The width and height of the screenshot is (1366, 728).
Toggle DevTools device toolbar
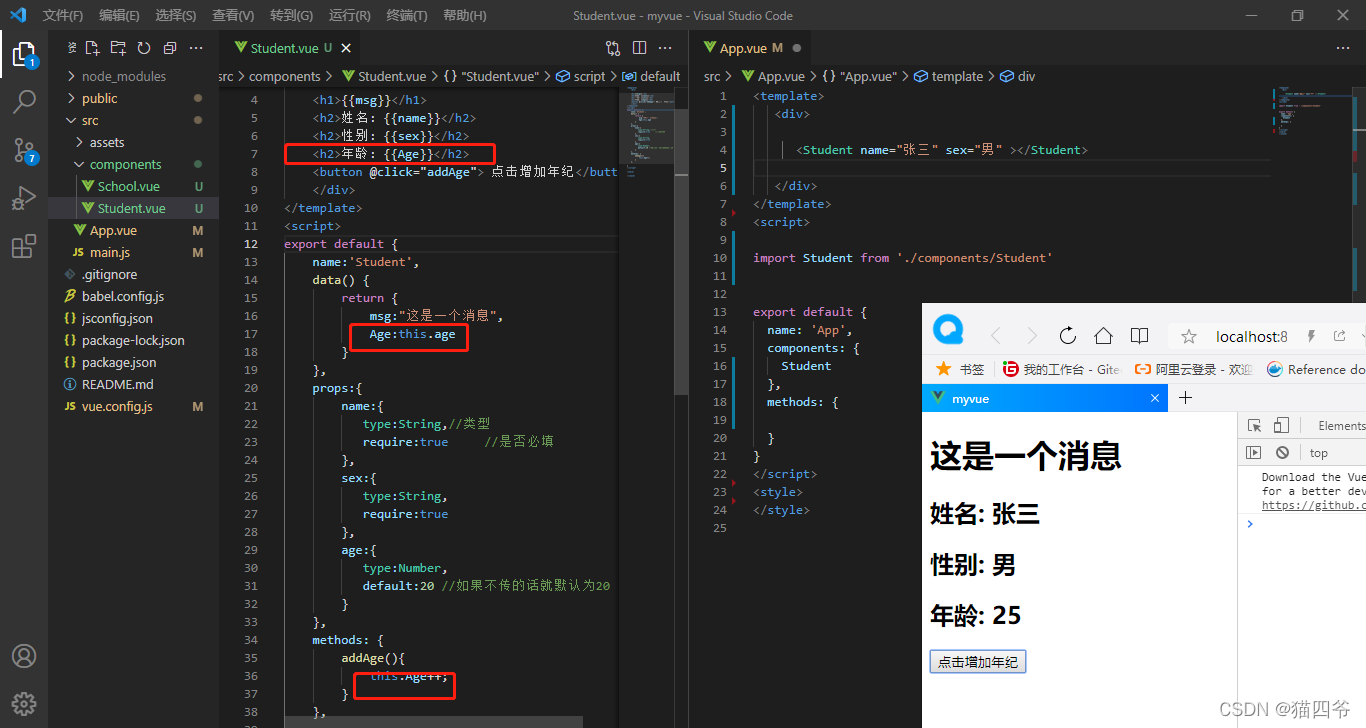coord(1281,425)
